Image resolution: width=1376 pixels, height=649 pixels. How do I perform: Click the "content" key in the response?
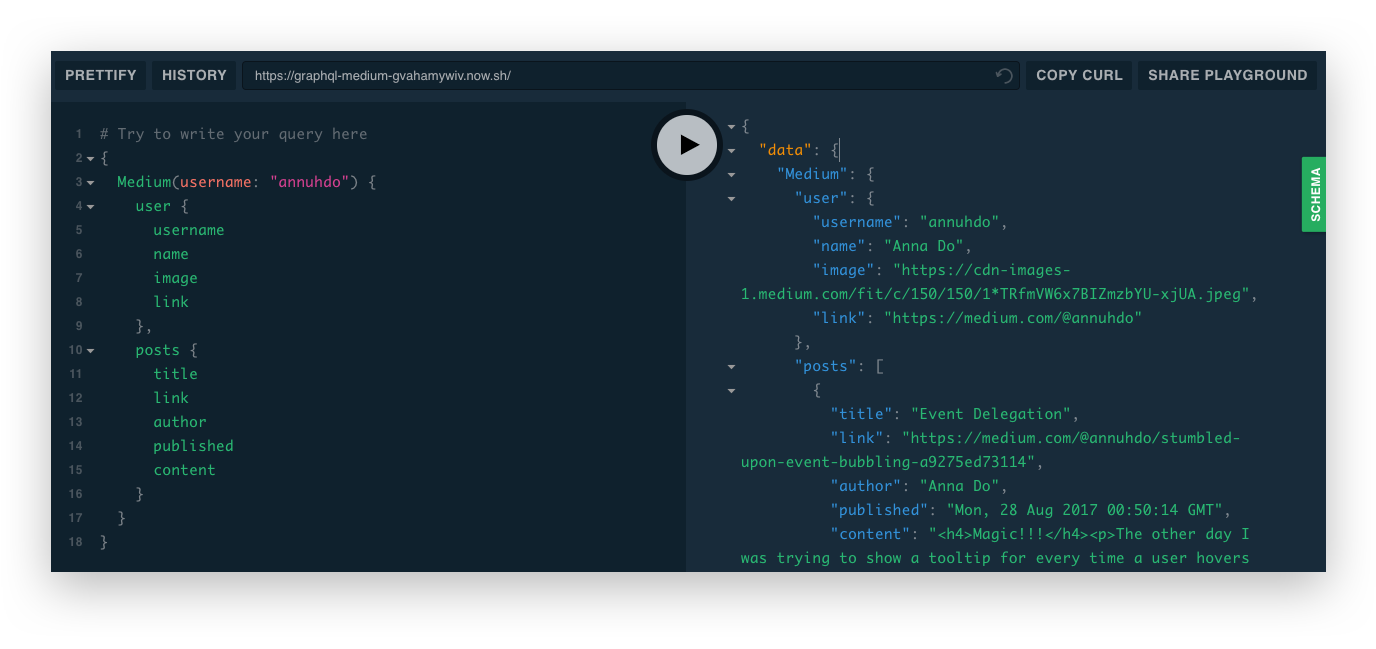click(x=870, y=534)
